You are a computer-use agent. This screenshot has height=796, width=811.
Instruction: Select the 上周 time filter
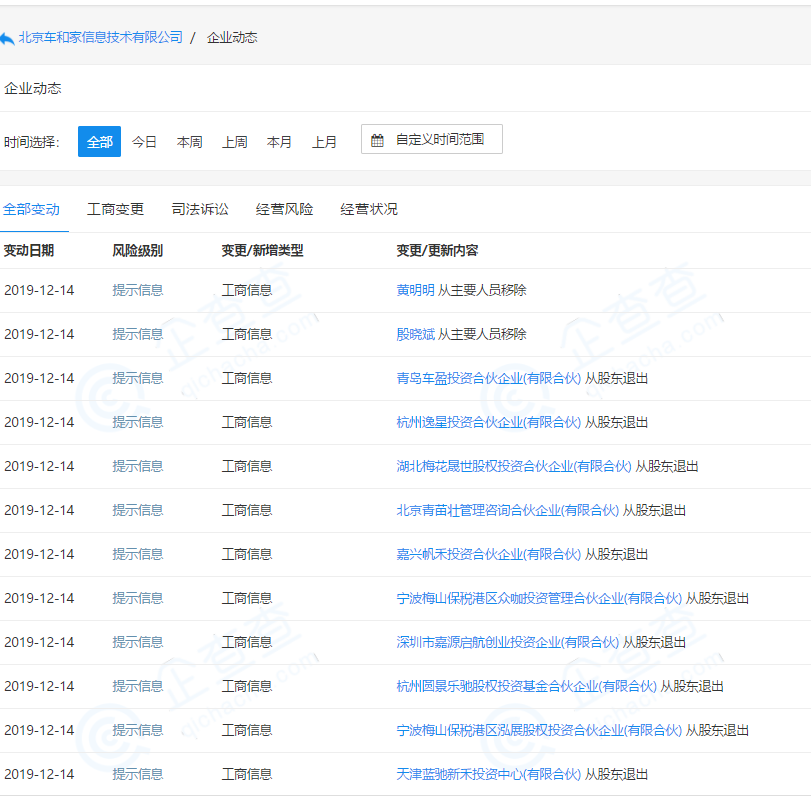[234, 141]
